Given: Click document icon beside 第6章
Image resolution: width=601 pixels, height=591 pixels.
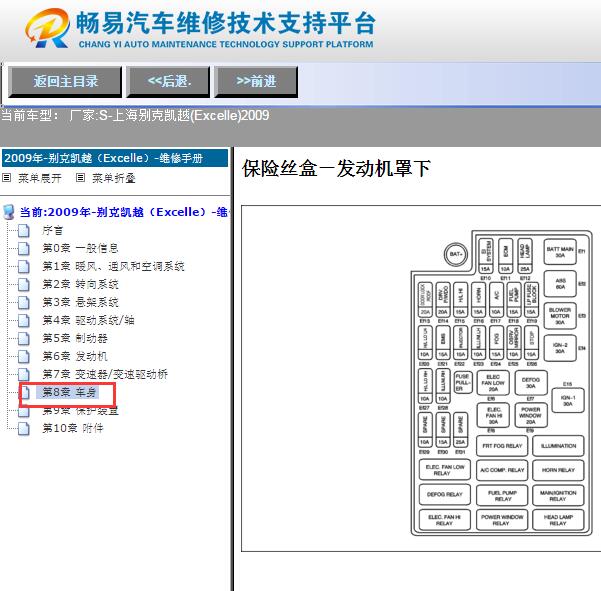Looking at the screenshot, I should (24, 357).
